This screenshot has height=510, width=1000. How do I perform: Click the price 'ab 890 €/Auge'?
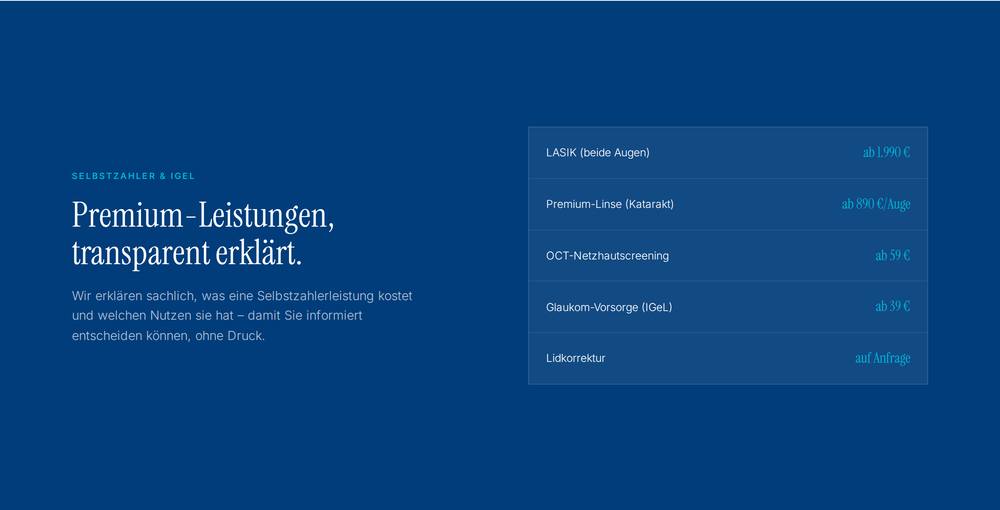pyautogui.click(x=876, y=205)
